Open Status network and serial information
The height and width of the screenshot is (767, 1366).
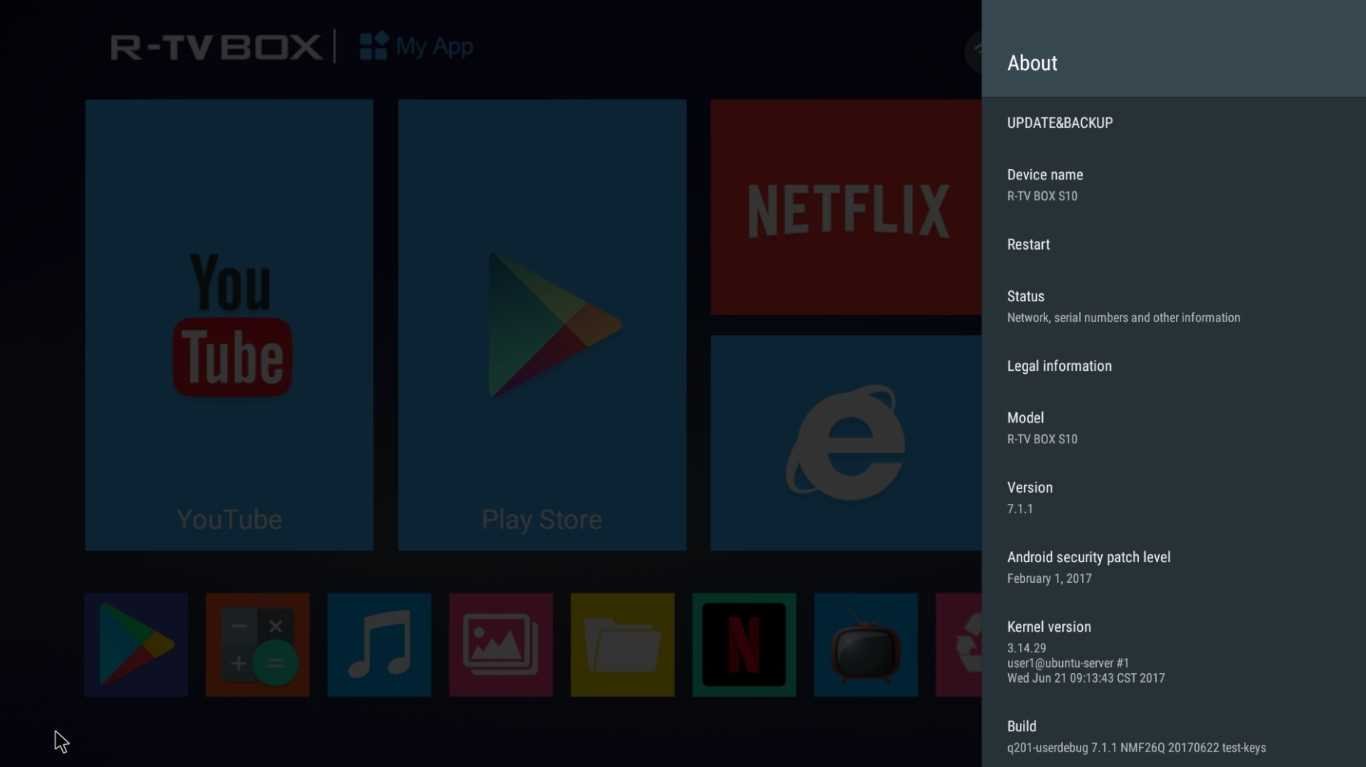point(1174,306)
